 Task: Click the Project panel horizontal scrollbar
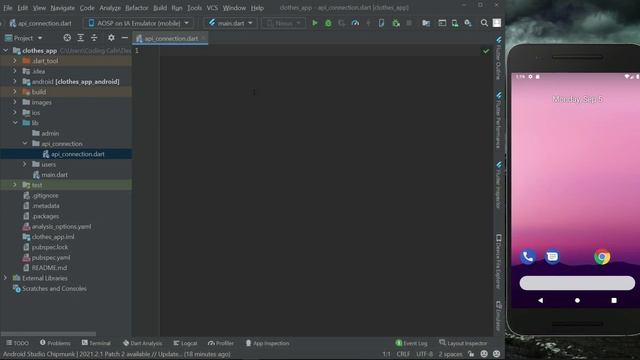[48, 333]
